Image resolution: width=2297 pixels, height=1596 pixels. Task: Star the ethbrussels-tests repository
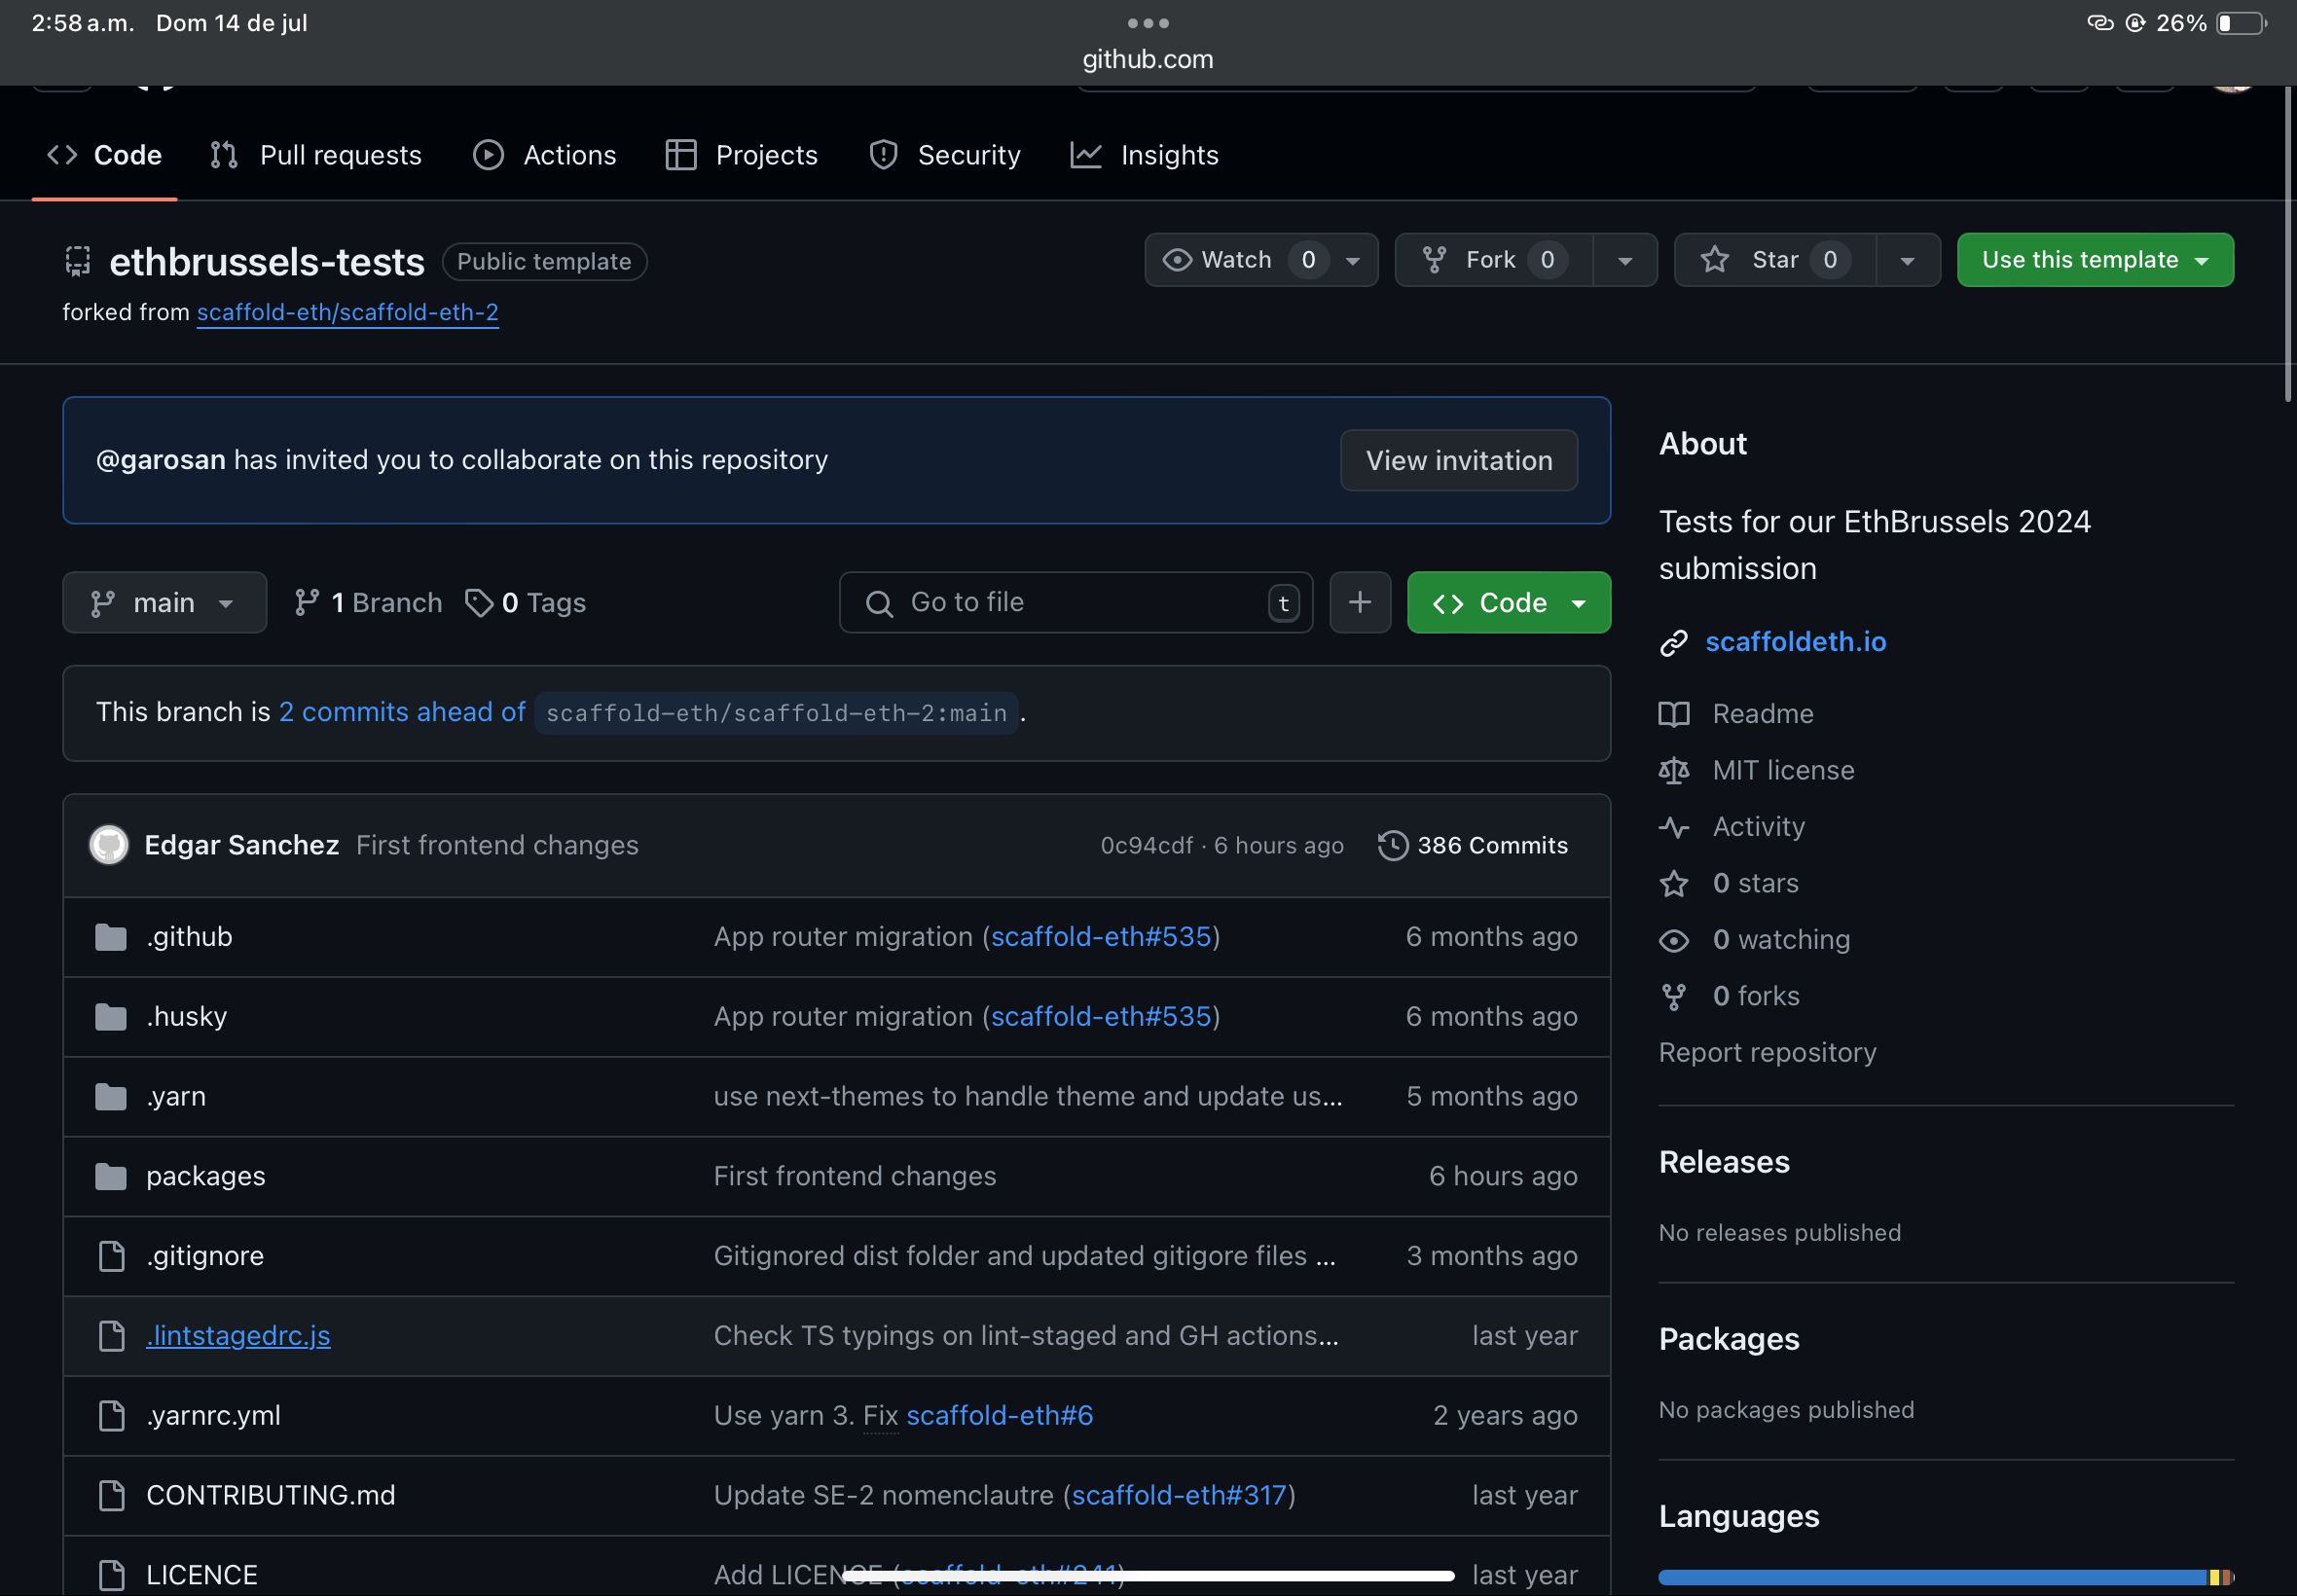(x=1775, y=260)
